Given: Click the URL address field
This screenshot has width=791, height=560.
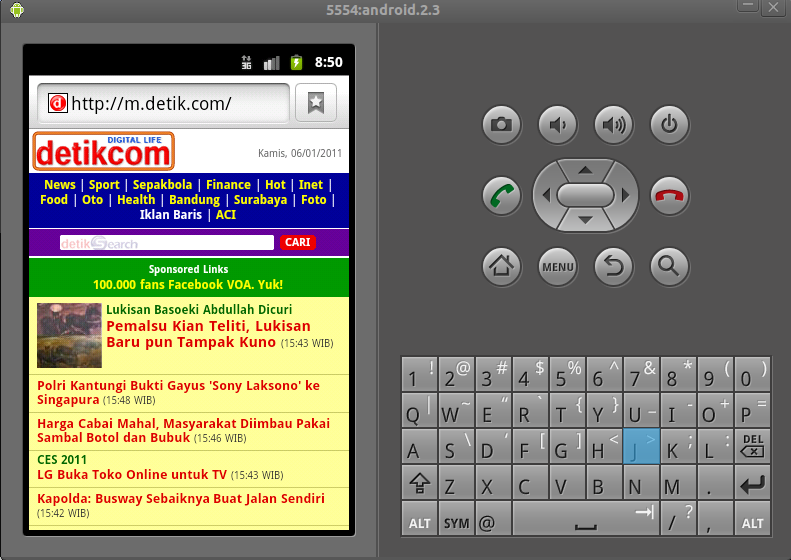Looking at the screenshot, I should (163, 103).
